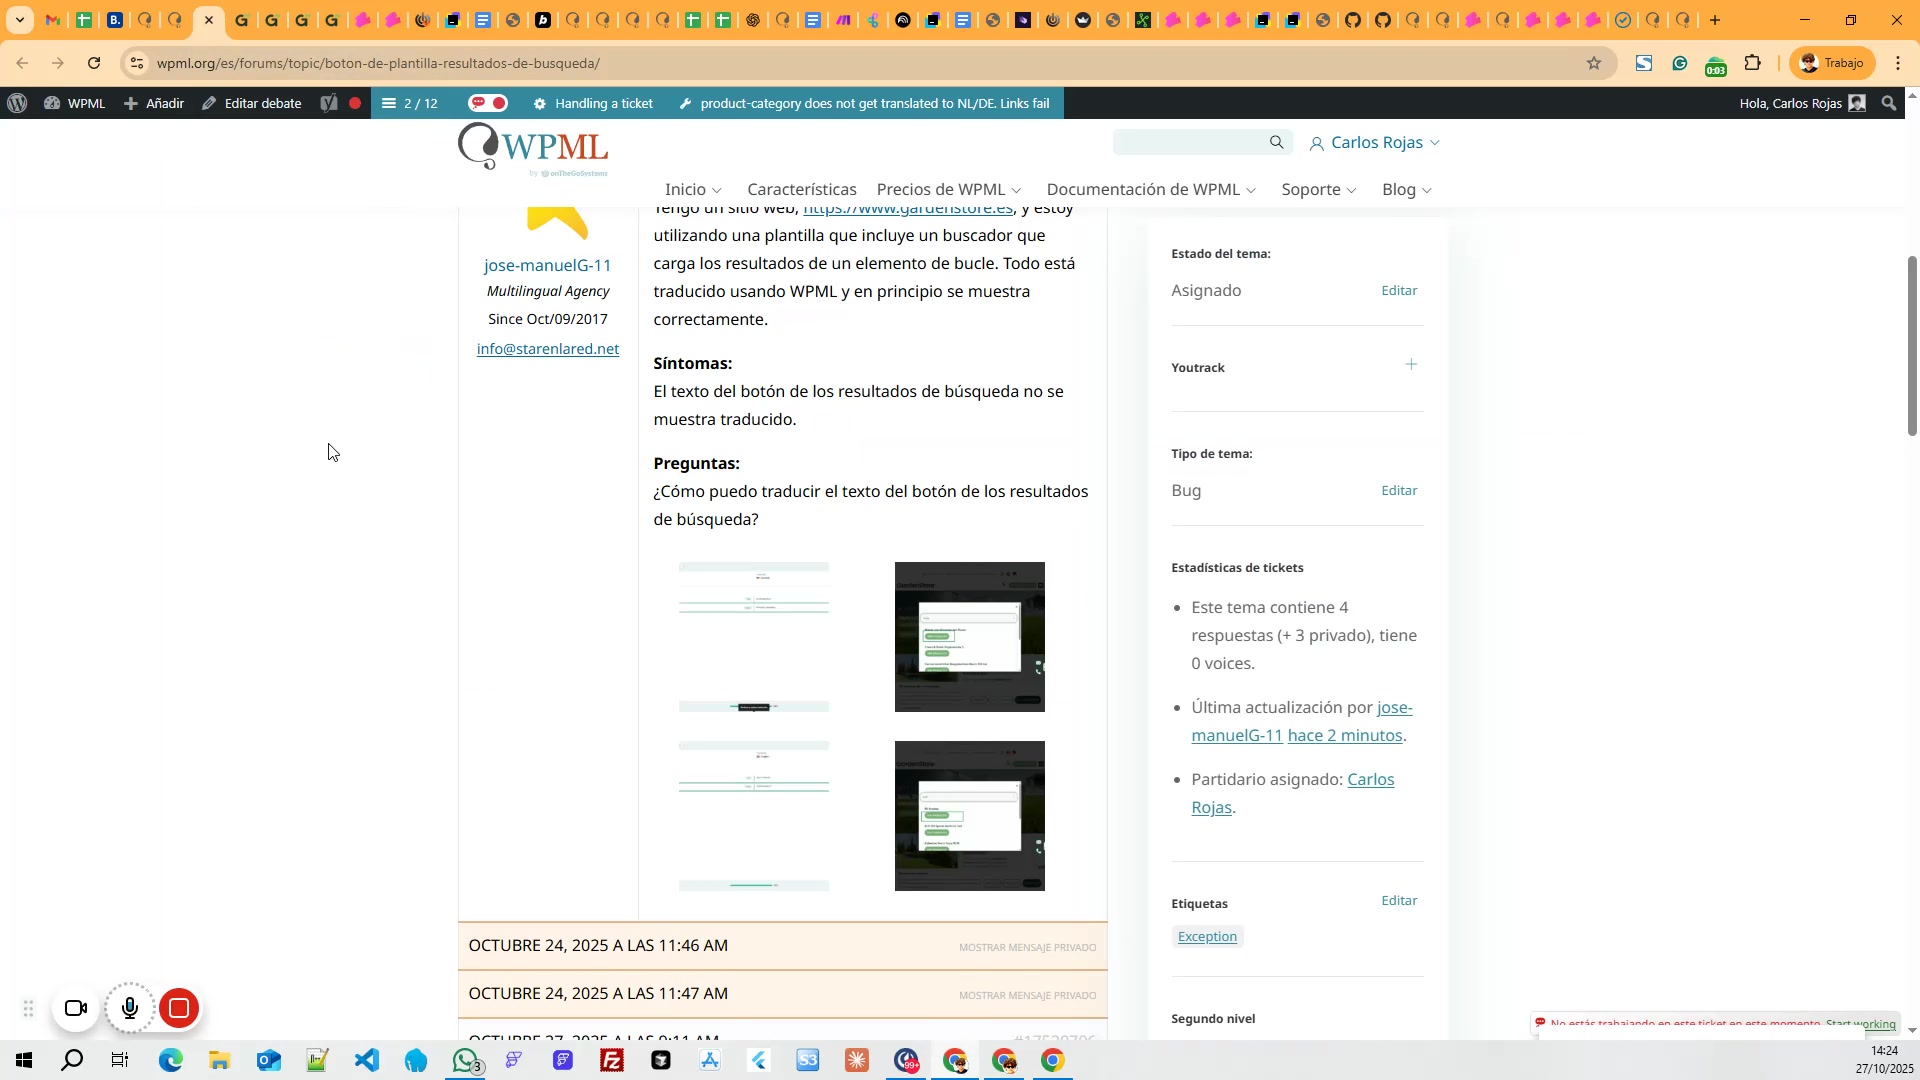Click the WordPress logo in admin bar
1920x1080 pixels.
17,103
